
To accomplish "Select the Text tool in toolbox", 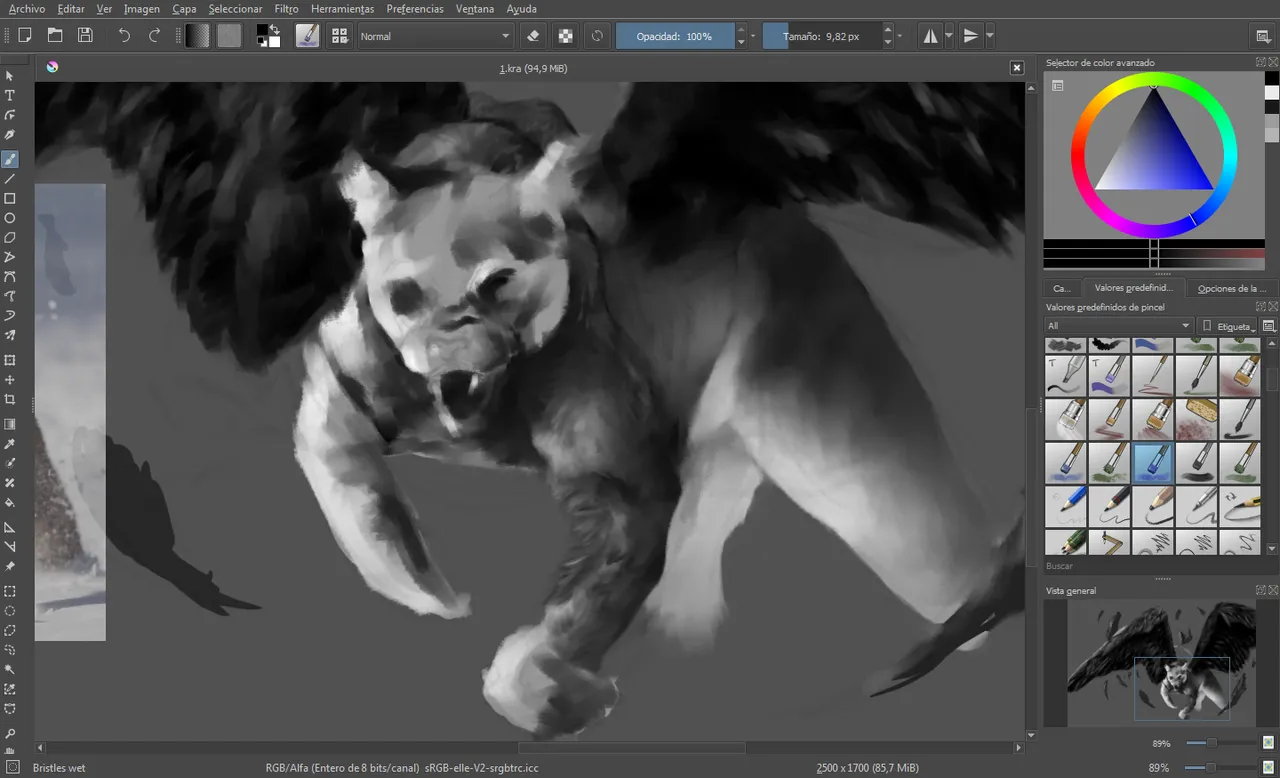I will 10,95.
